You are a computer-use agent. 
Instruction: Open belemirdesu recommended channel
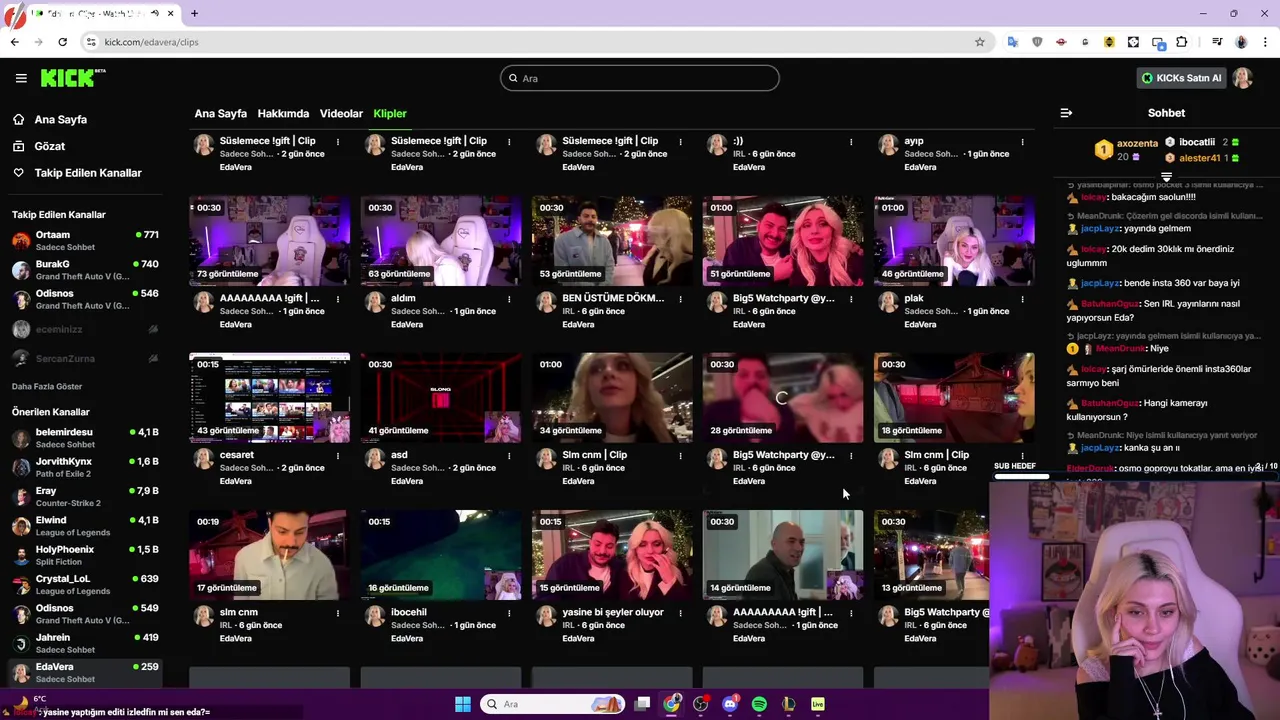[x=84, y=438]
